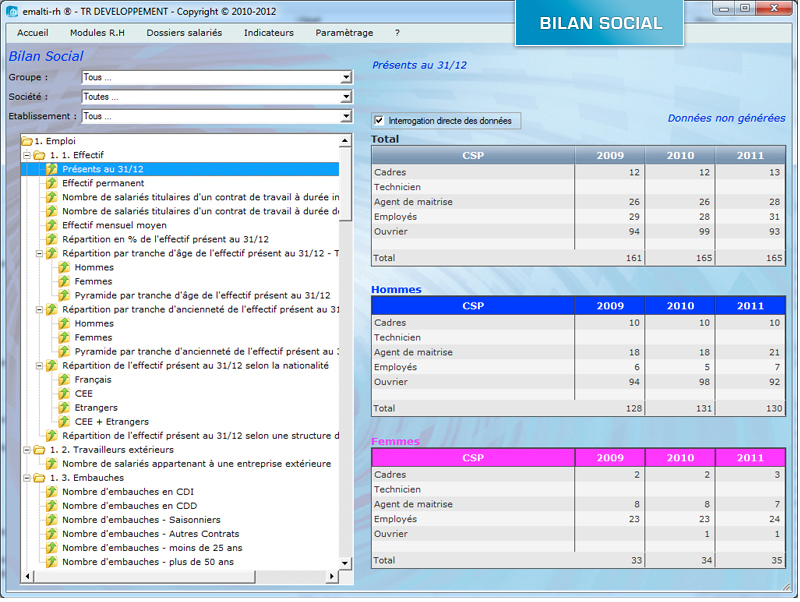Click the emalti-rh app icon in title bar
Screen dimensions: 800x602
12,11
